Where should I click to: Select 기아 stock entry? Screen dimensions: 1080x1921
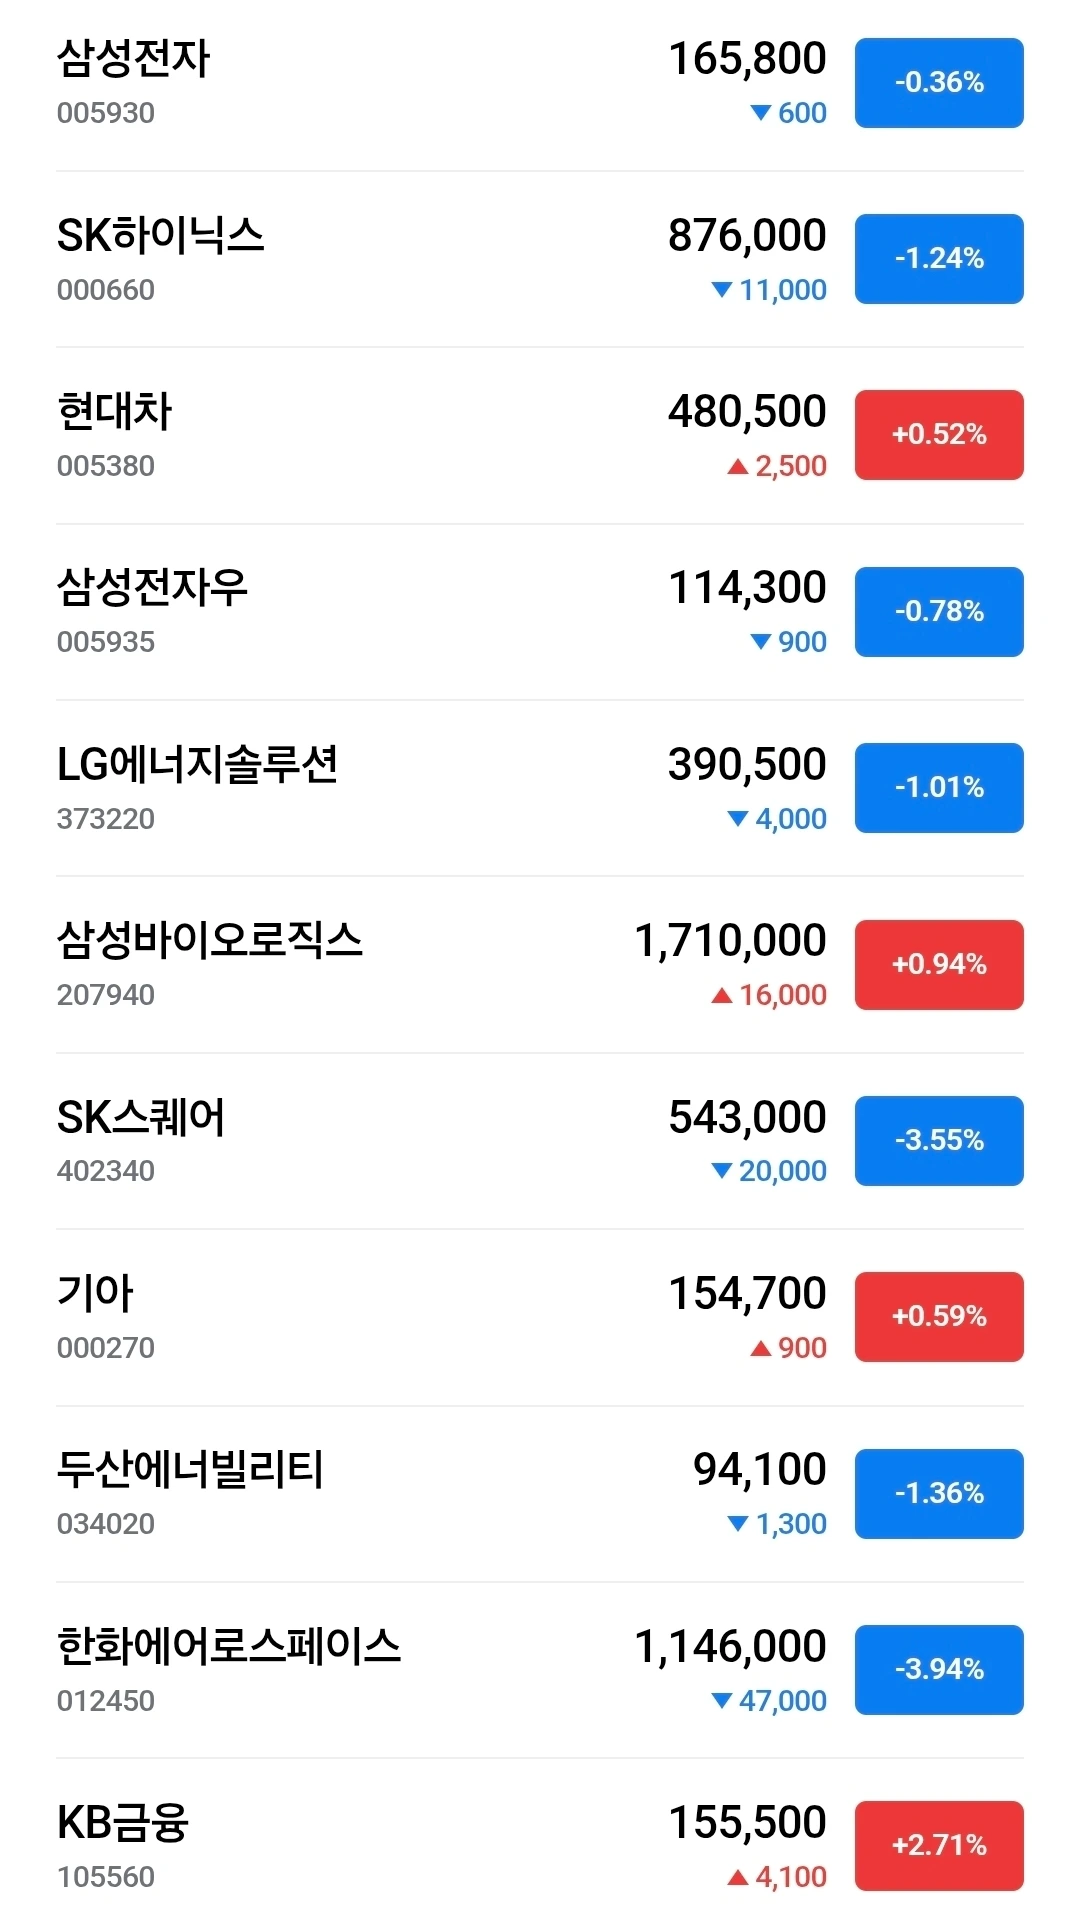coord(540,1318)
